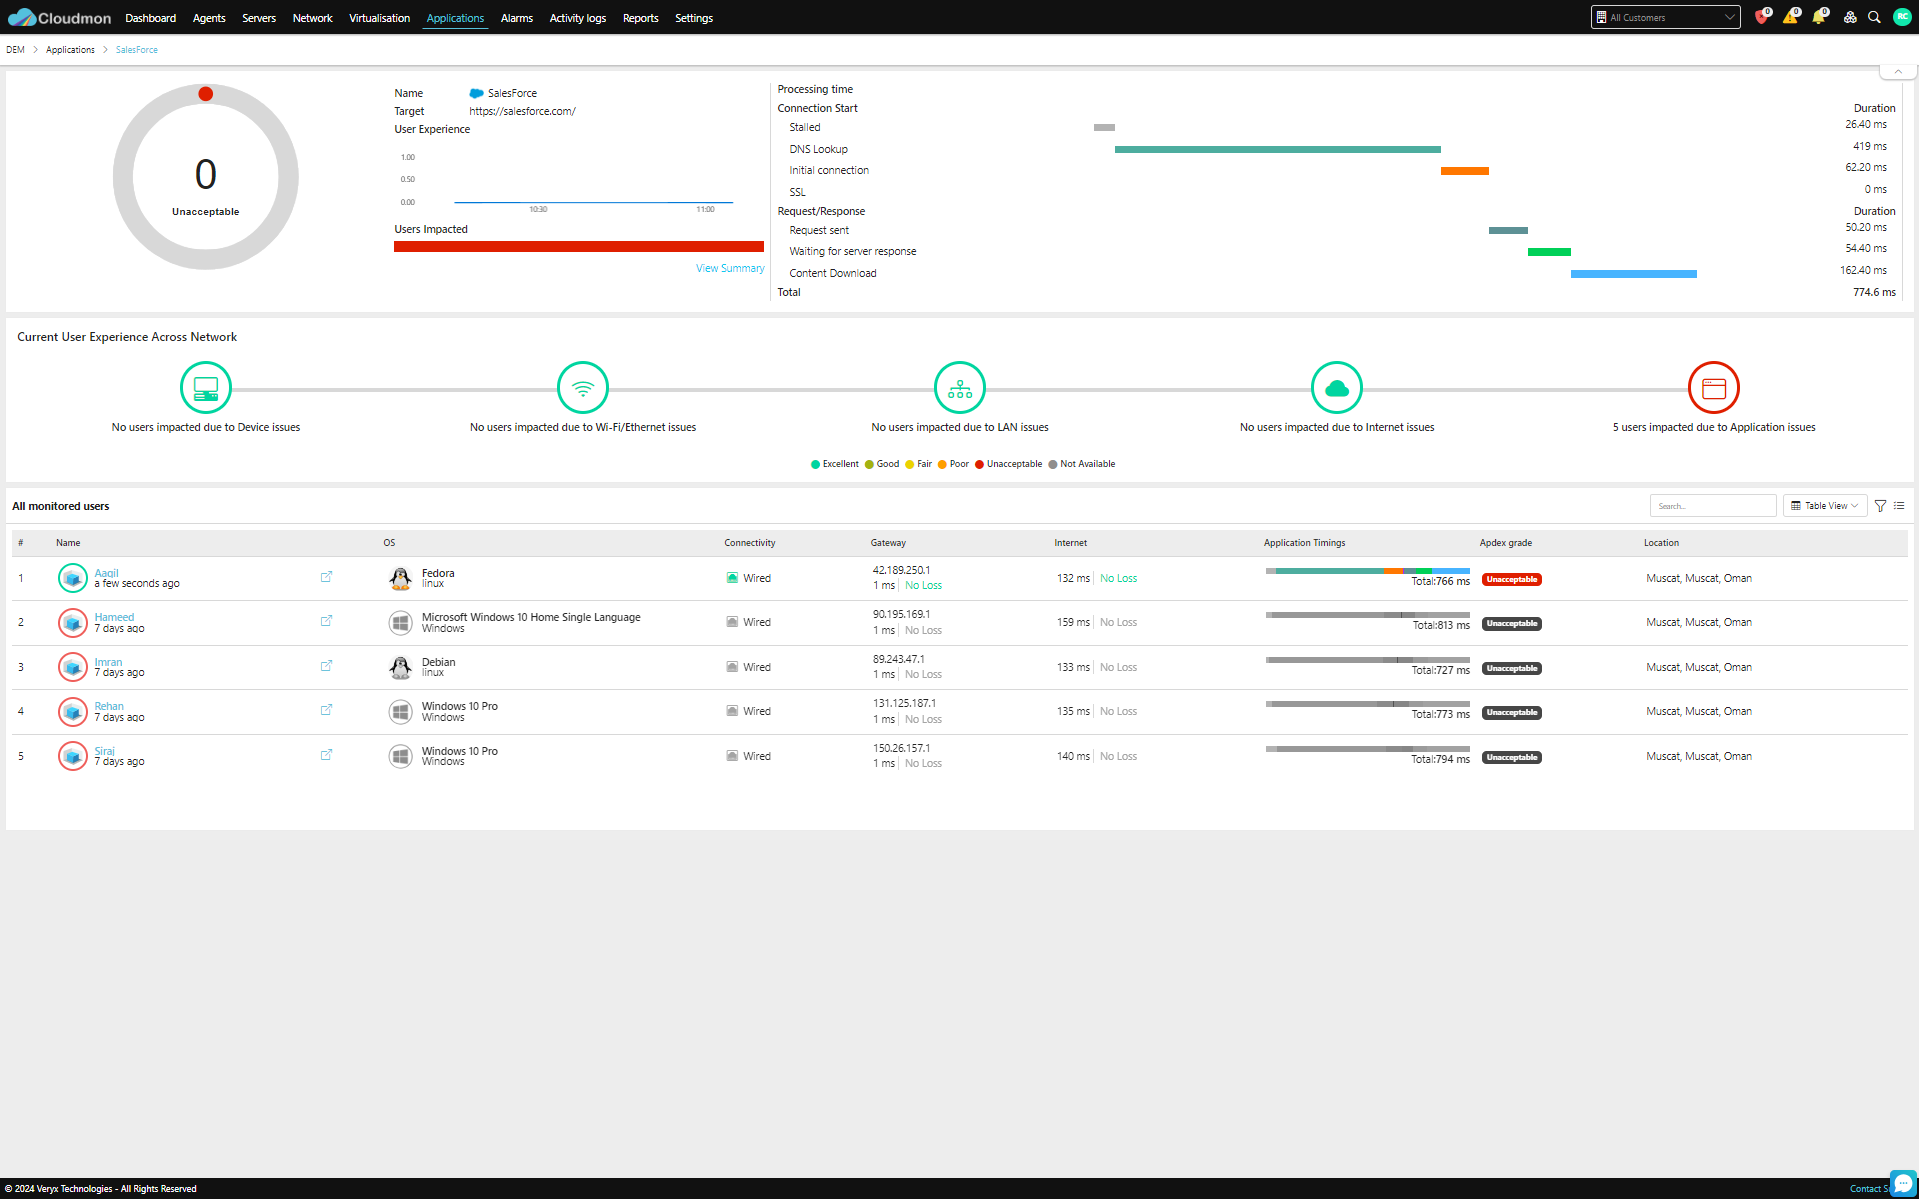Click Contact Support link in footer
Screen dimensions: 1919x1199
[x=1869, y=1189]
